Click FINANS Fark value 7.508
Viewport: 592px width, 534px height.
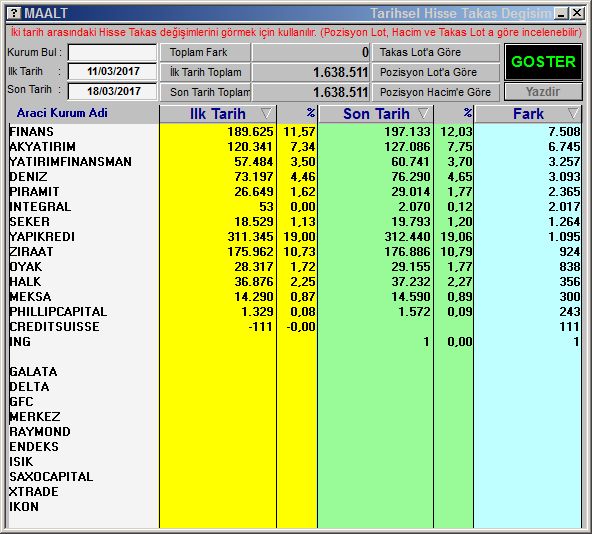(x=564, y=132)
